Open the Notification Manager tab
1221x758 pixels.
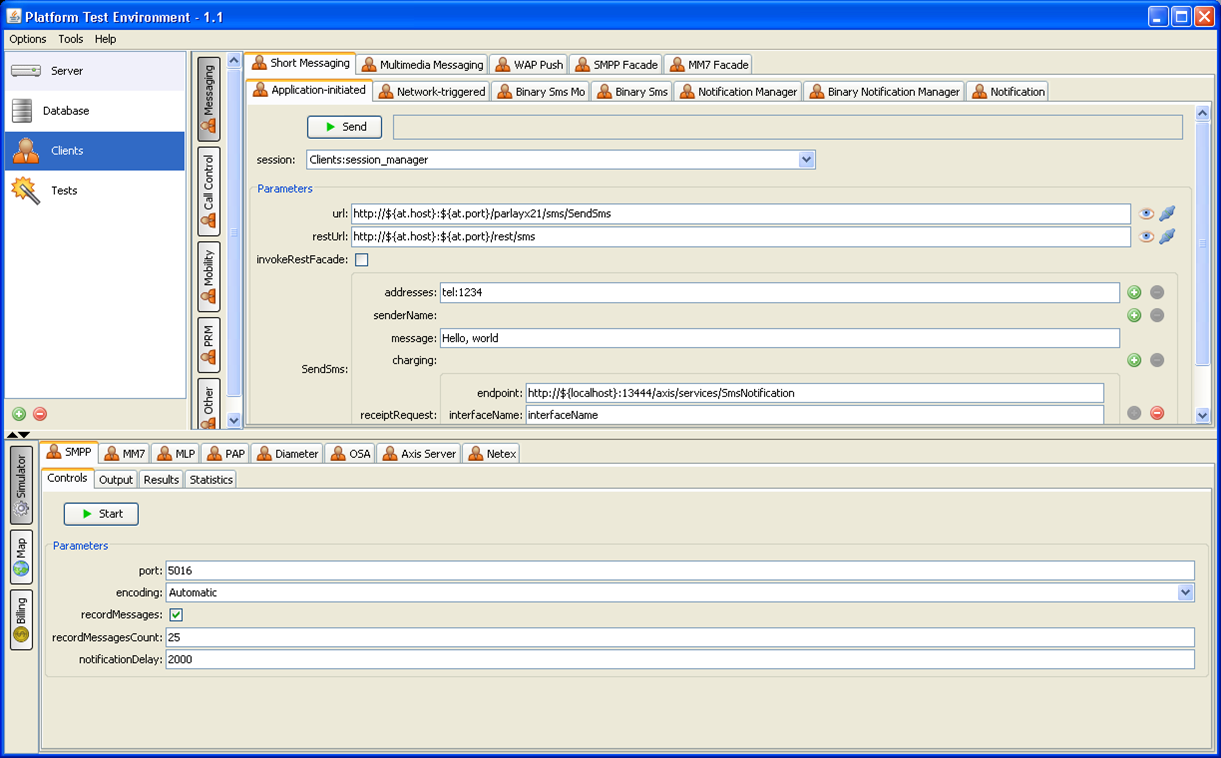coord(738,91)
